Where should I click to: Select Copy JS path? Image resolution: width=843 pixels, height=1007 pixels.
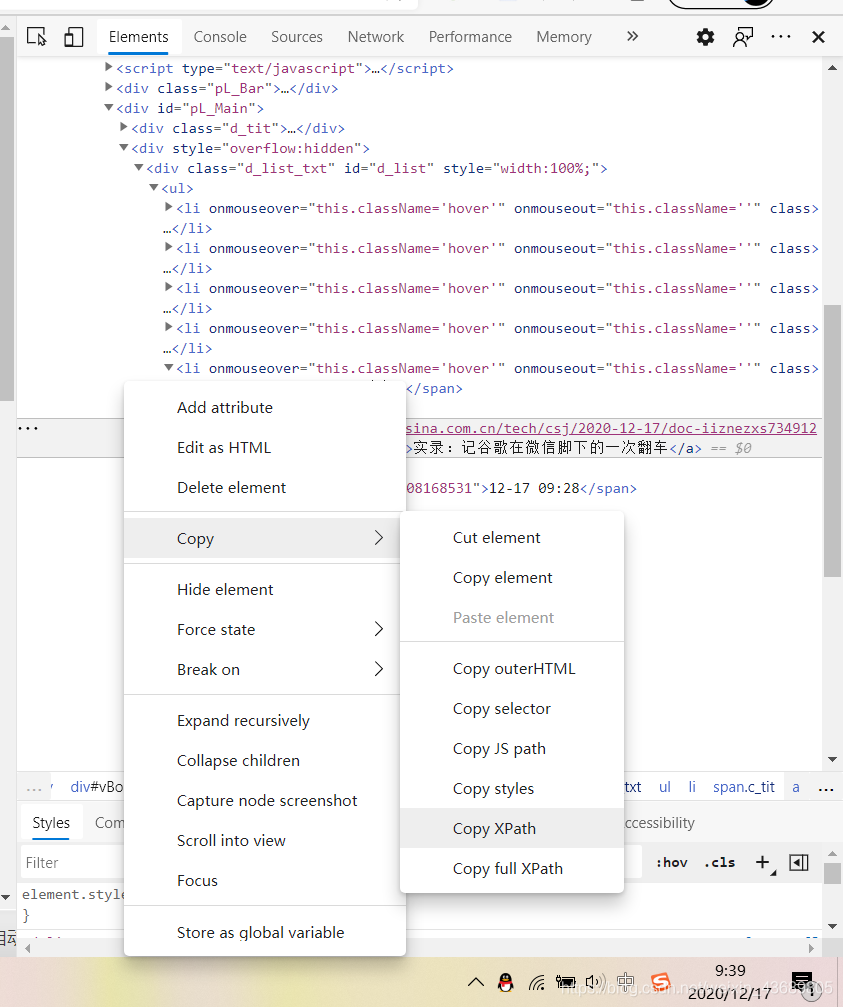[x=512, y=748]
